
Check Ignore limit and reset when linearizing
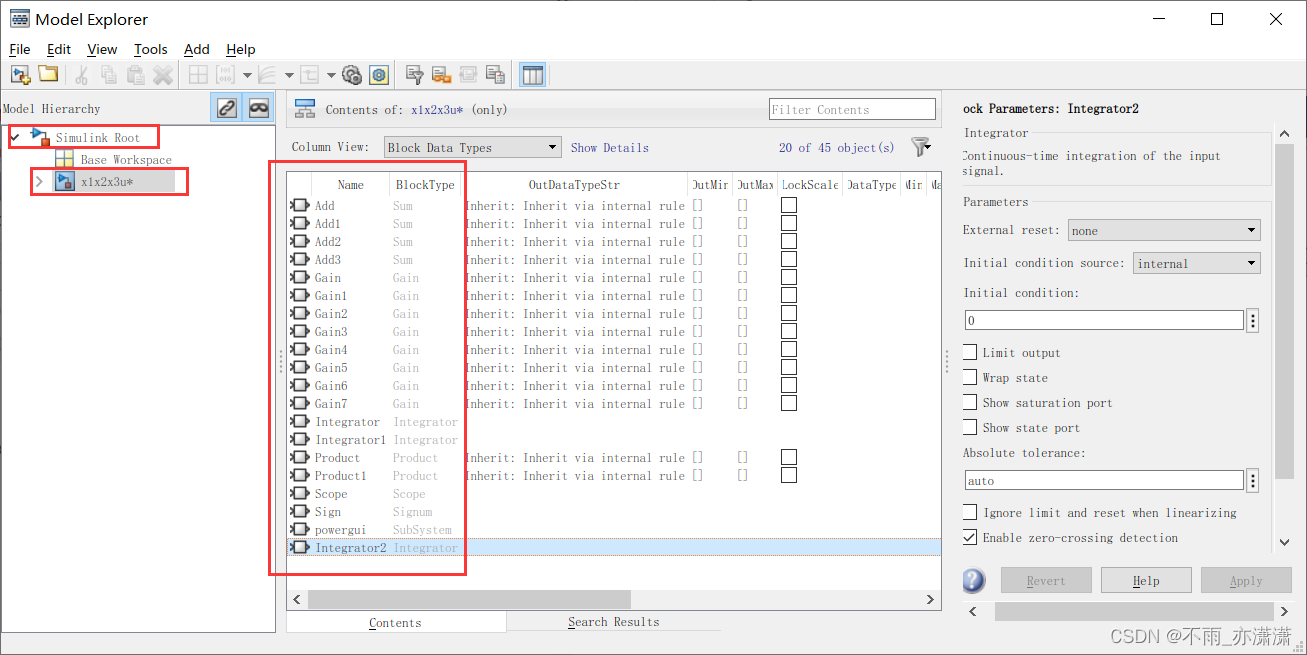click(x=970, y=512)
